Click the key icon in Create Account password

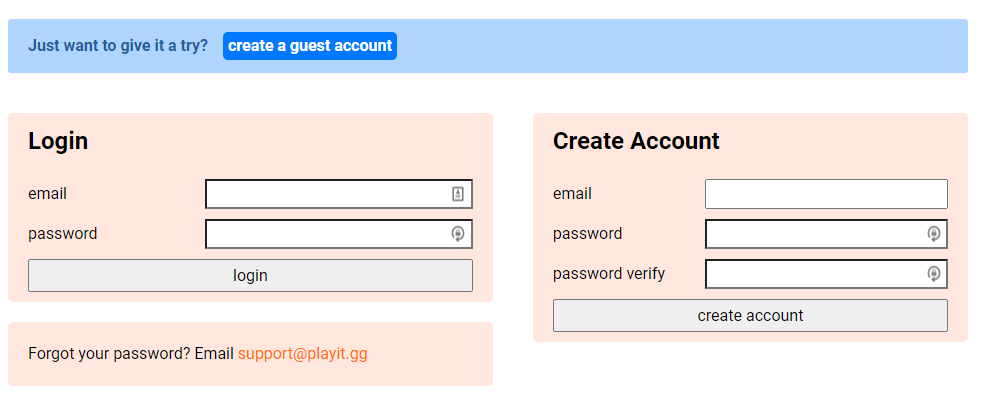(x=934, y=234)
